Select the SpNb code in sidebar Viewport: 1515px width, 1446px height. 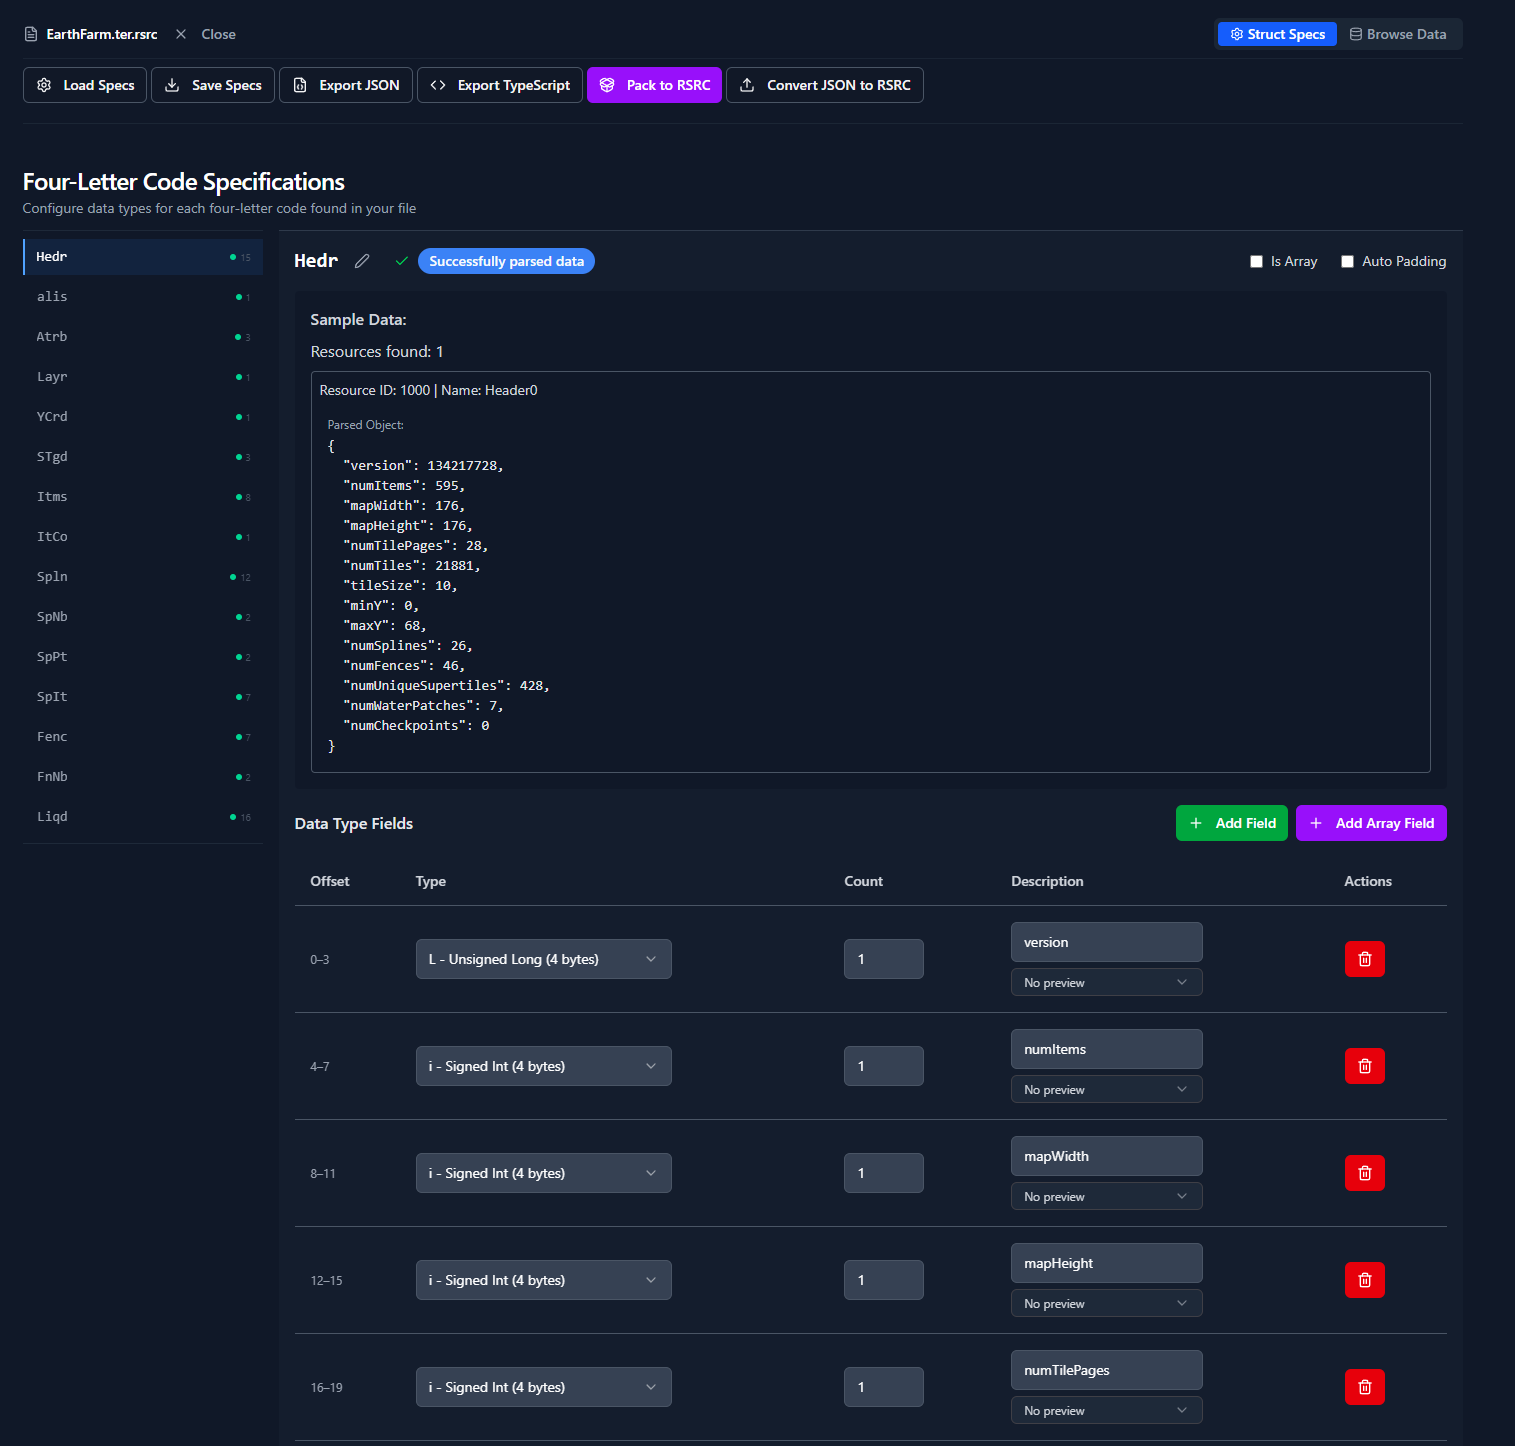[143, 617]
